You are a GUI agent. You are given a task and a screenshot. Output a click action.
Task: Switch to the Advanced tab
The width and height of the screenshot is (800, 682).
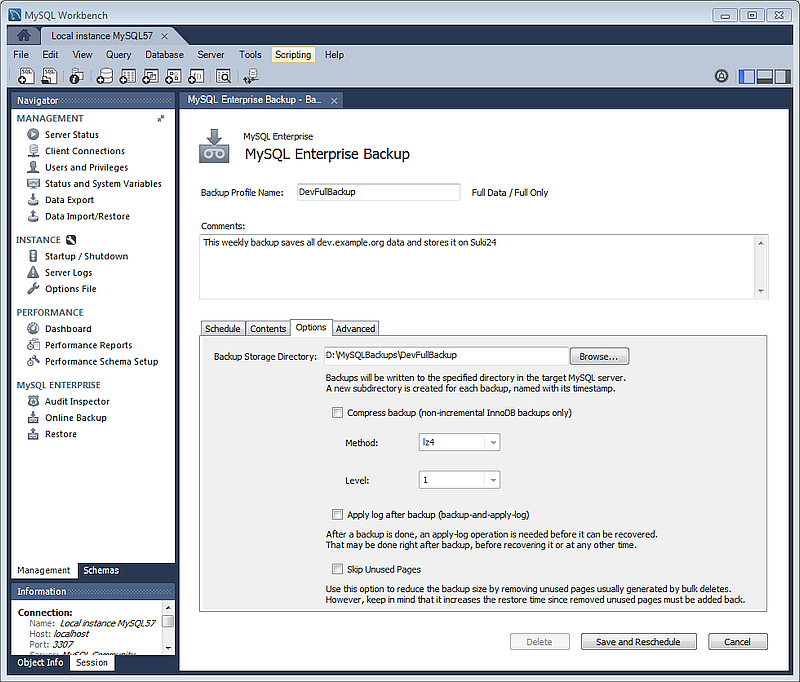pos(355,329)
